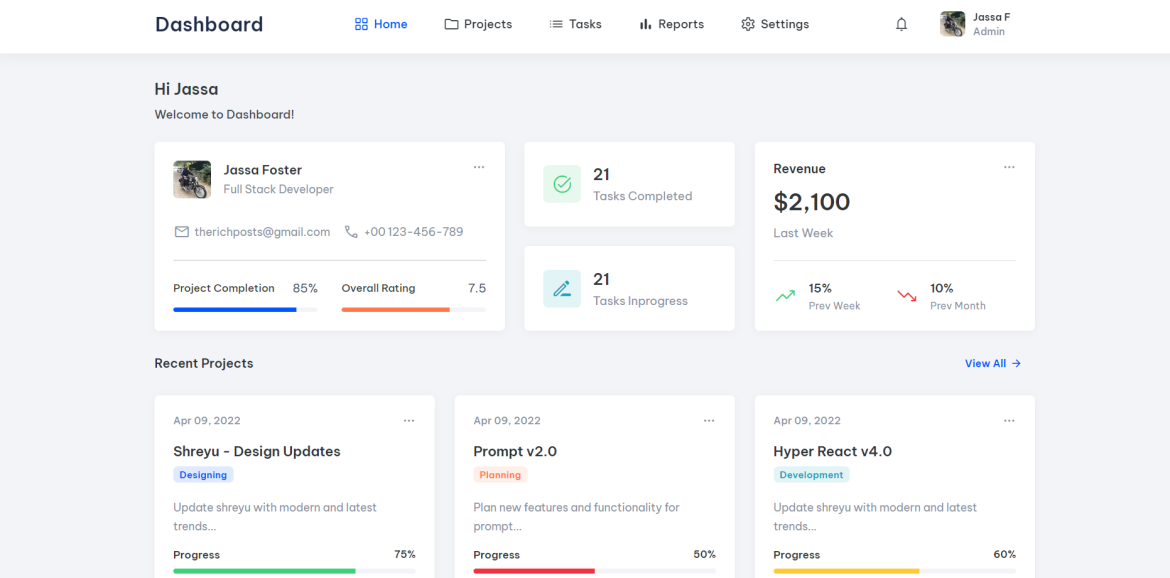Open the Hyper React v4.0 options menu
The image size is (1170, 578).
tap(1009, 421)
